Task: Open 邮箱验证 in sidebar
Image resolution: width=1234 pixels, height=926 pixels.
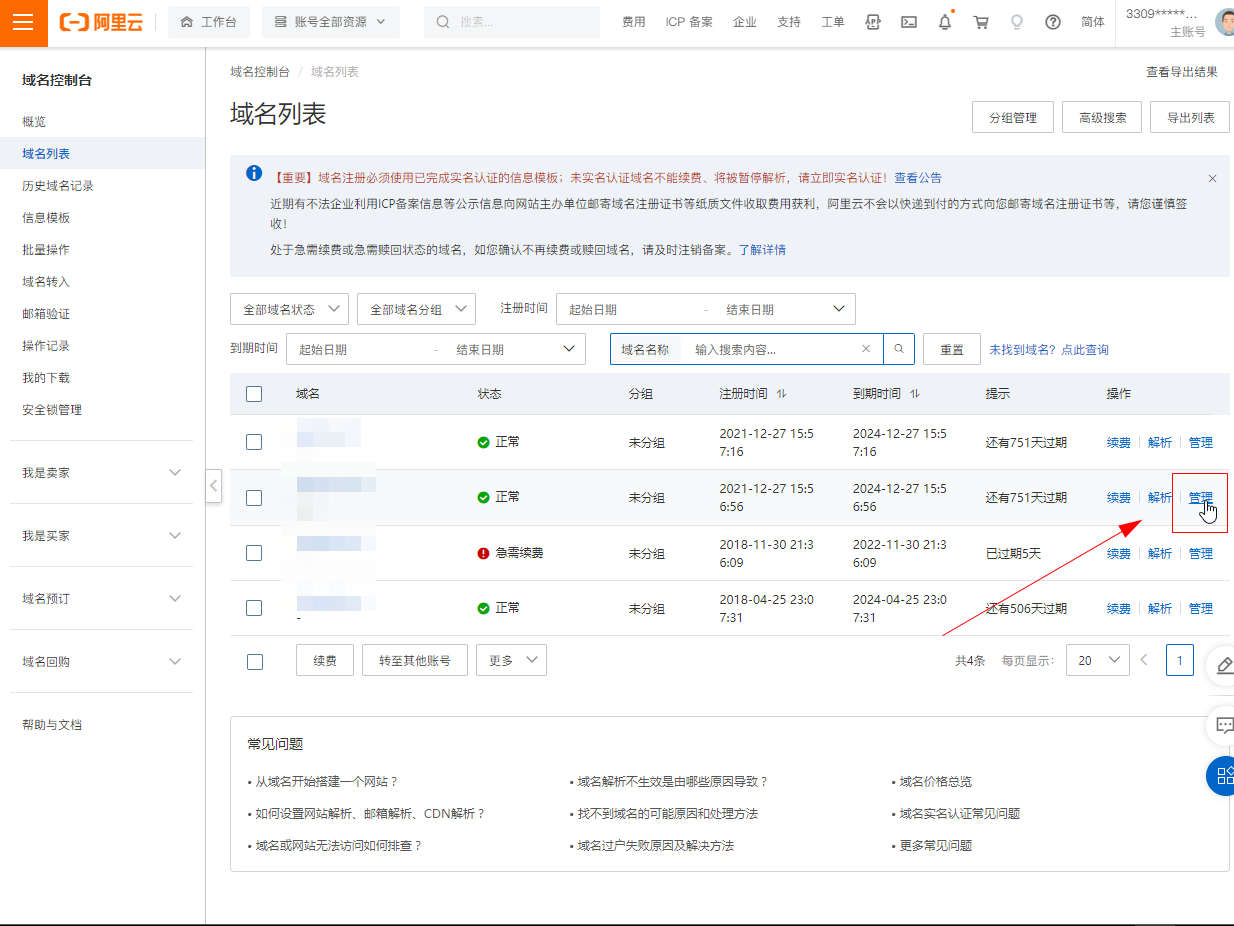Action: (46, 313)
